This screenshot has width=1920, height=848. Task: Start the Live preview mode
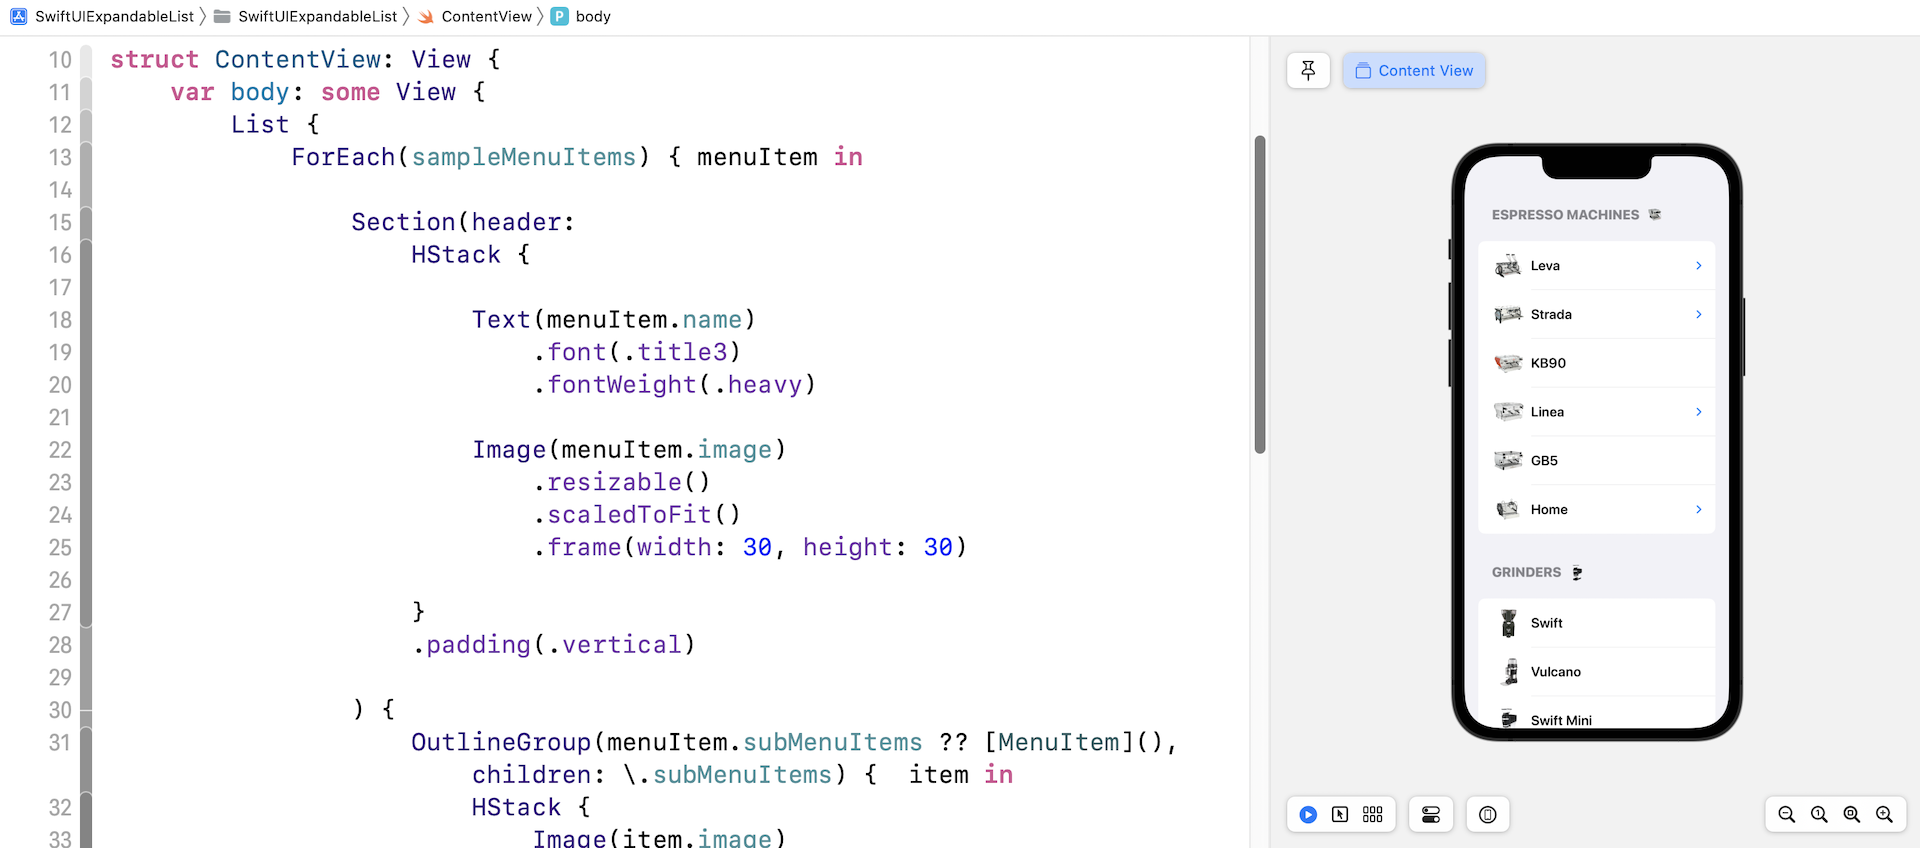[x=1308, y=815]
